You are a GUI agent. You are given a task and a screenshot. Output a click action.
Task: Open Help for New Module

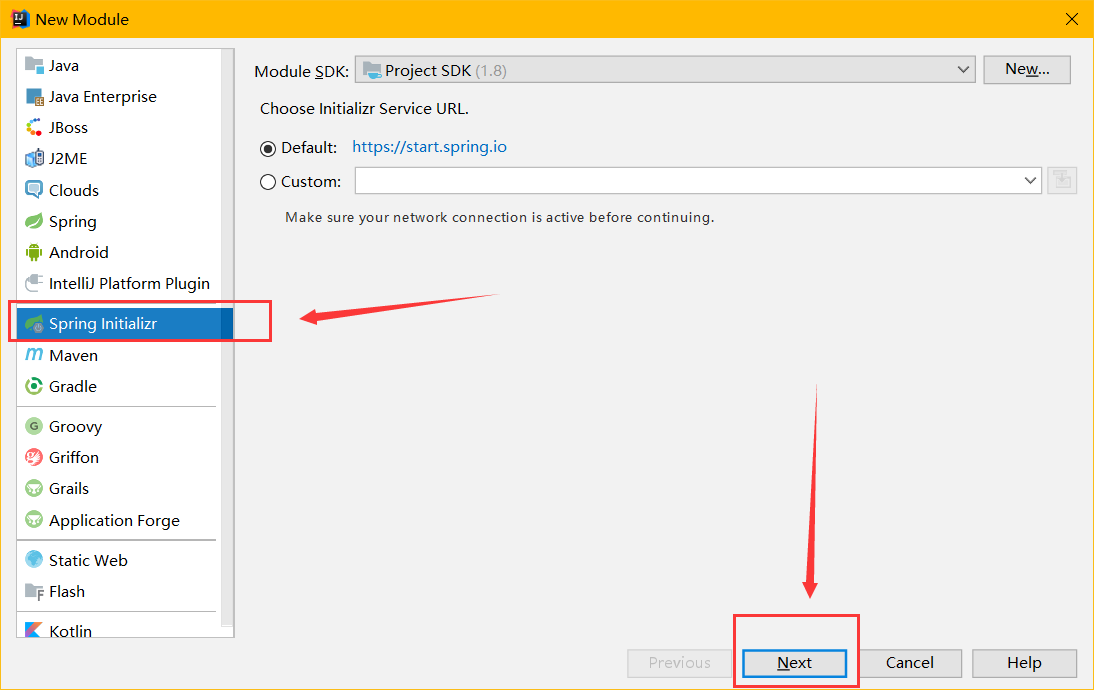1024,663
